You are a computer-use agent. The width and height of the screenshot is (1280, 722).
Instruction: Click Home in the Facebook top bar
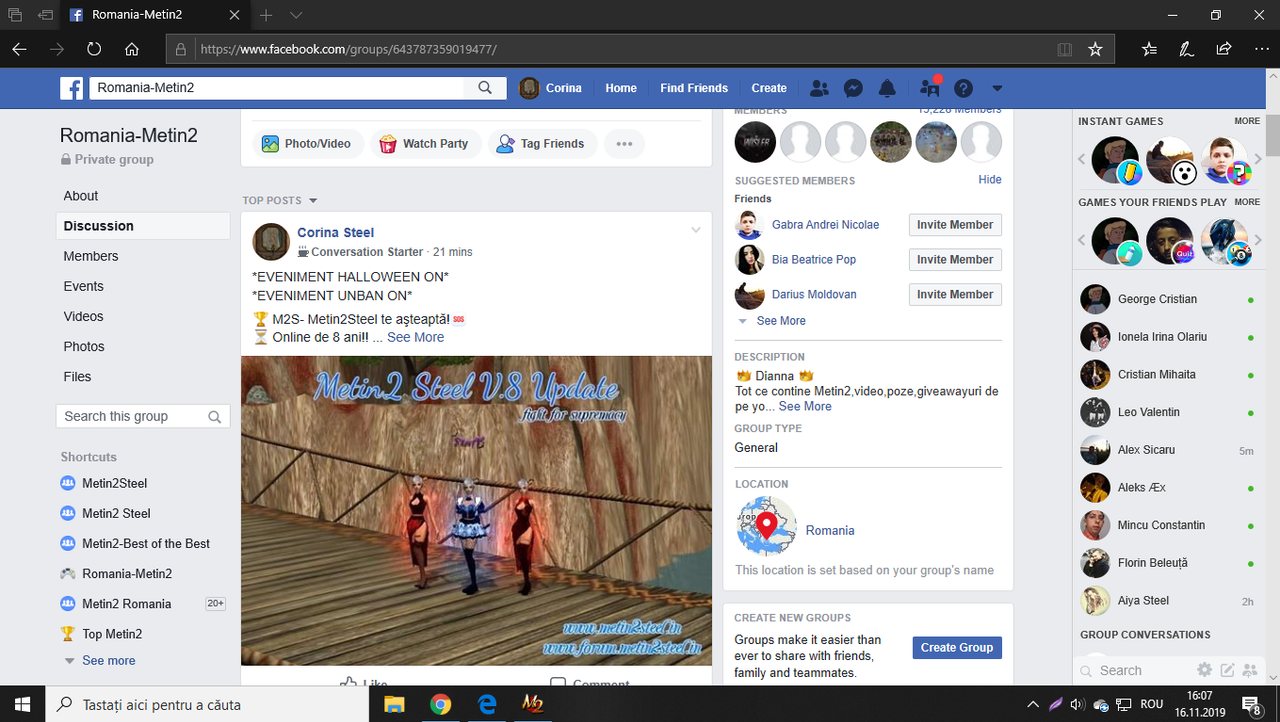[x=621, y=88]
